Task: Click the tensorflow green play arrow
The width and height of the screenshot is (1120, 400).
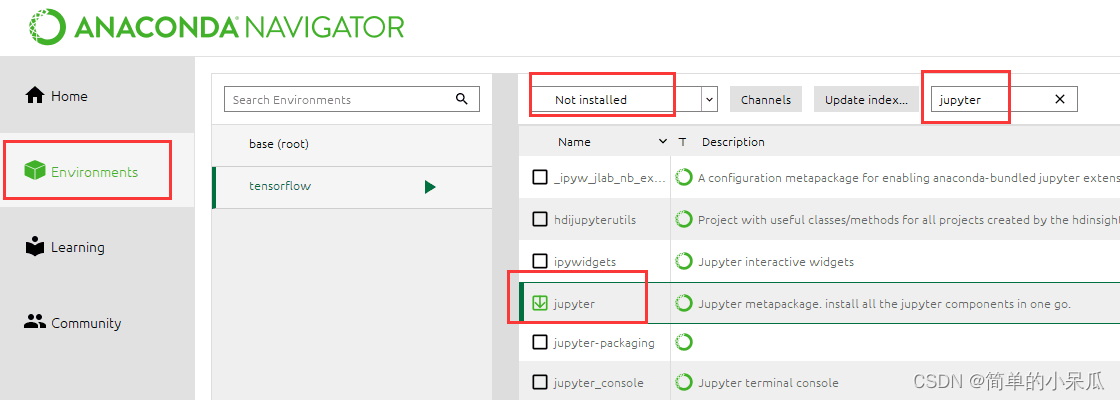Action: [x=429, y=187]
